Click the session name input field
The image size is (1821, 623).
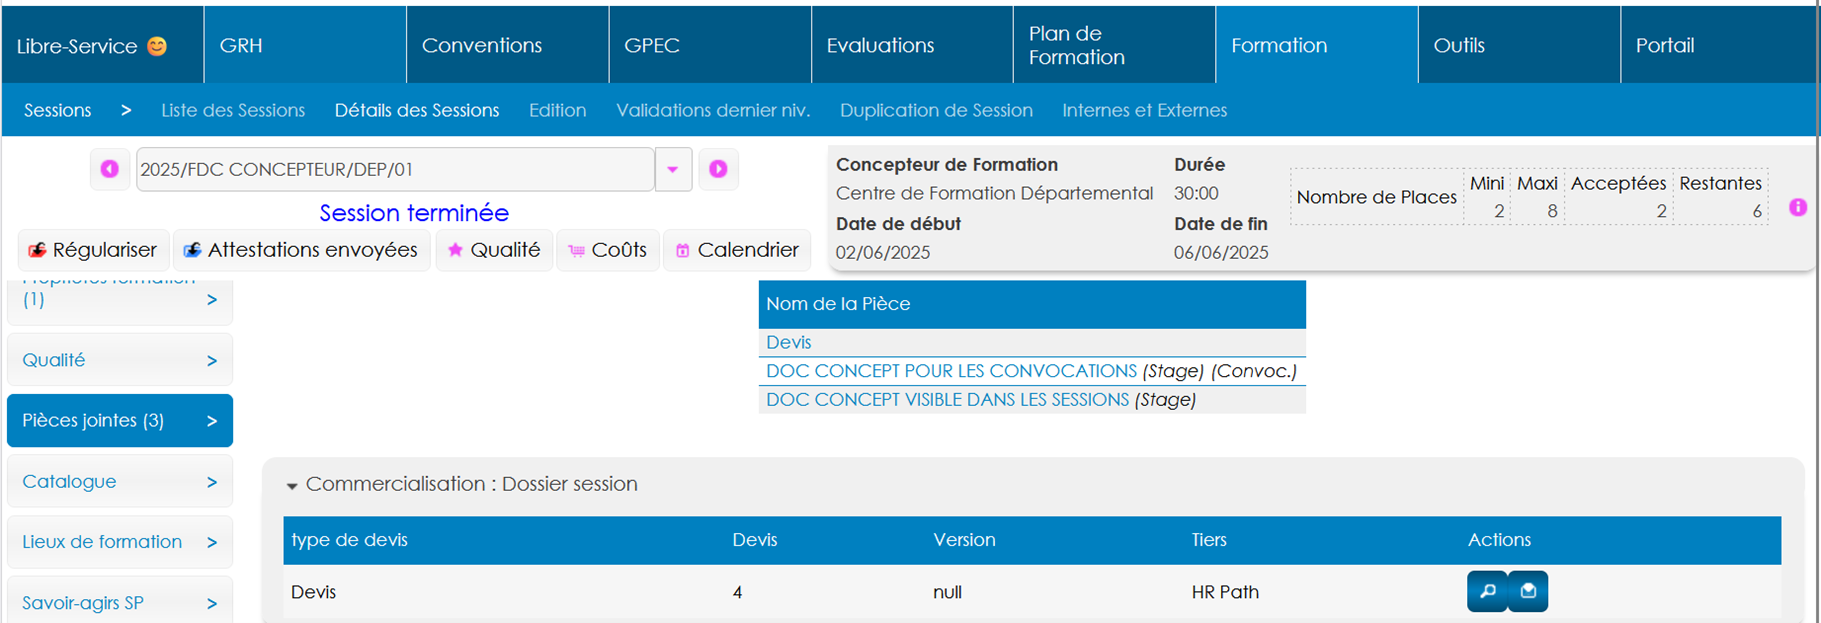[394, 169]
